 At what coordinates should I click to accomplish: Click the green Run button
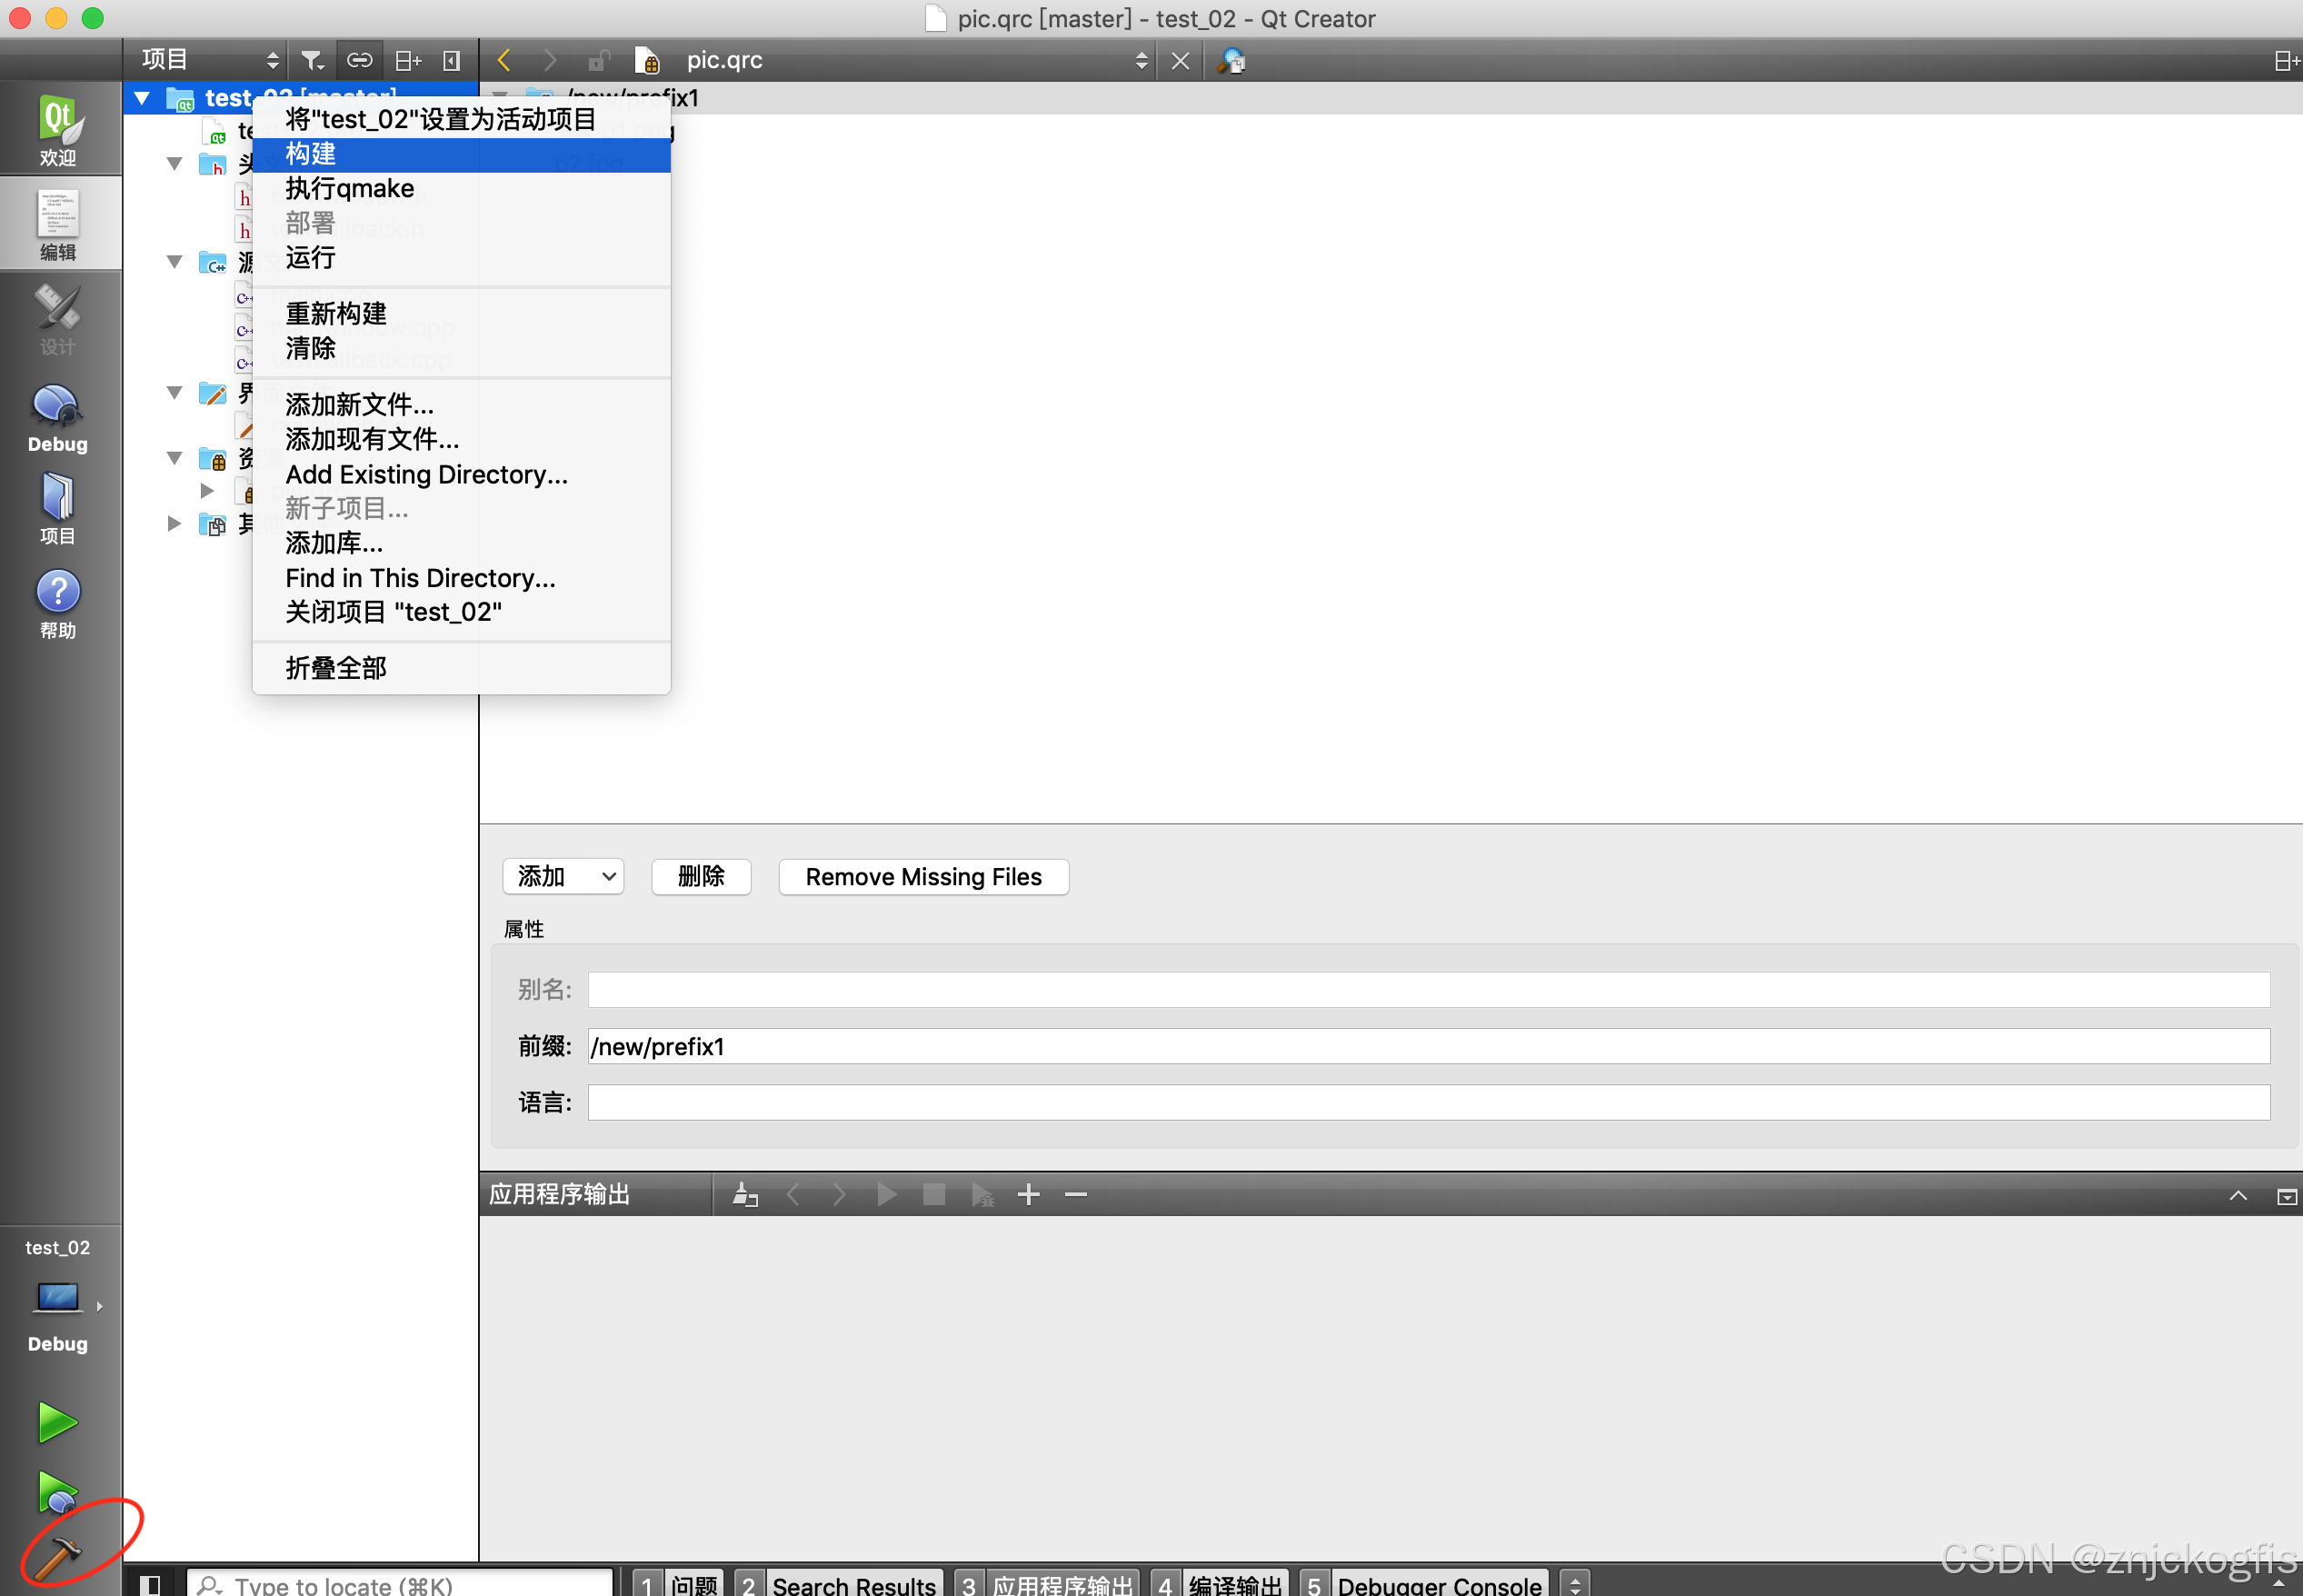57,1422
